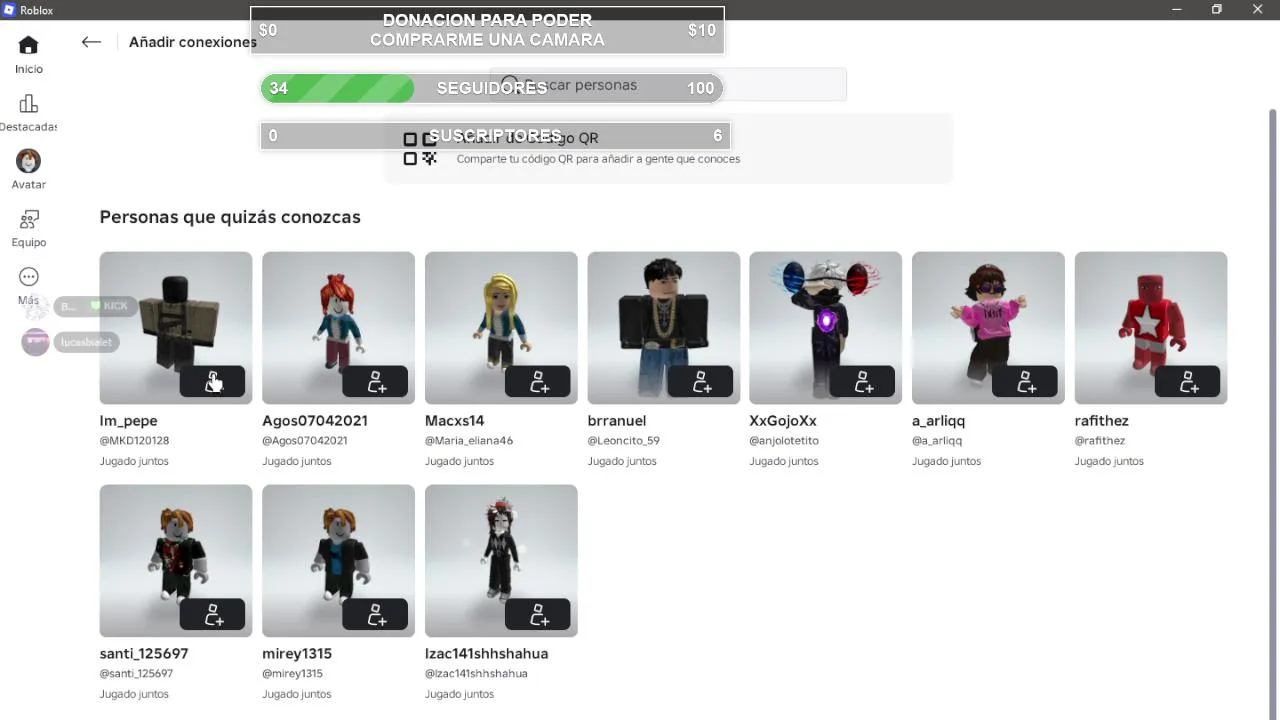
Task: Open a_arliqq avatar thumbnail
Action: 988,328
